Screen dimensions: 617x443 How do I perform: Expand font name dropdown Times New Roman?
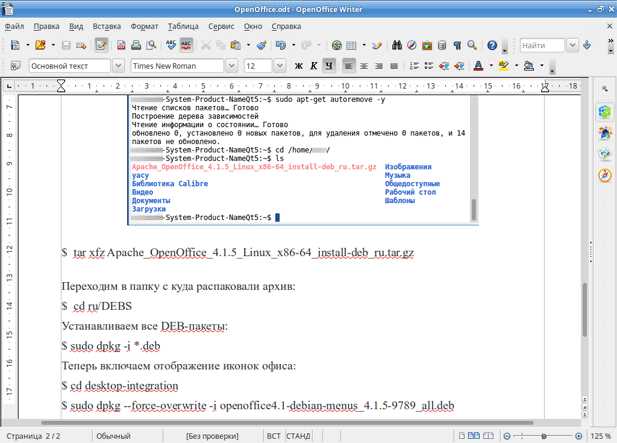pos(232,66)
